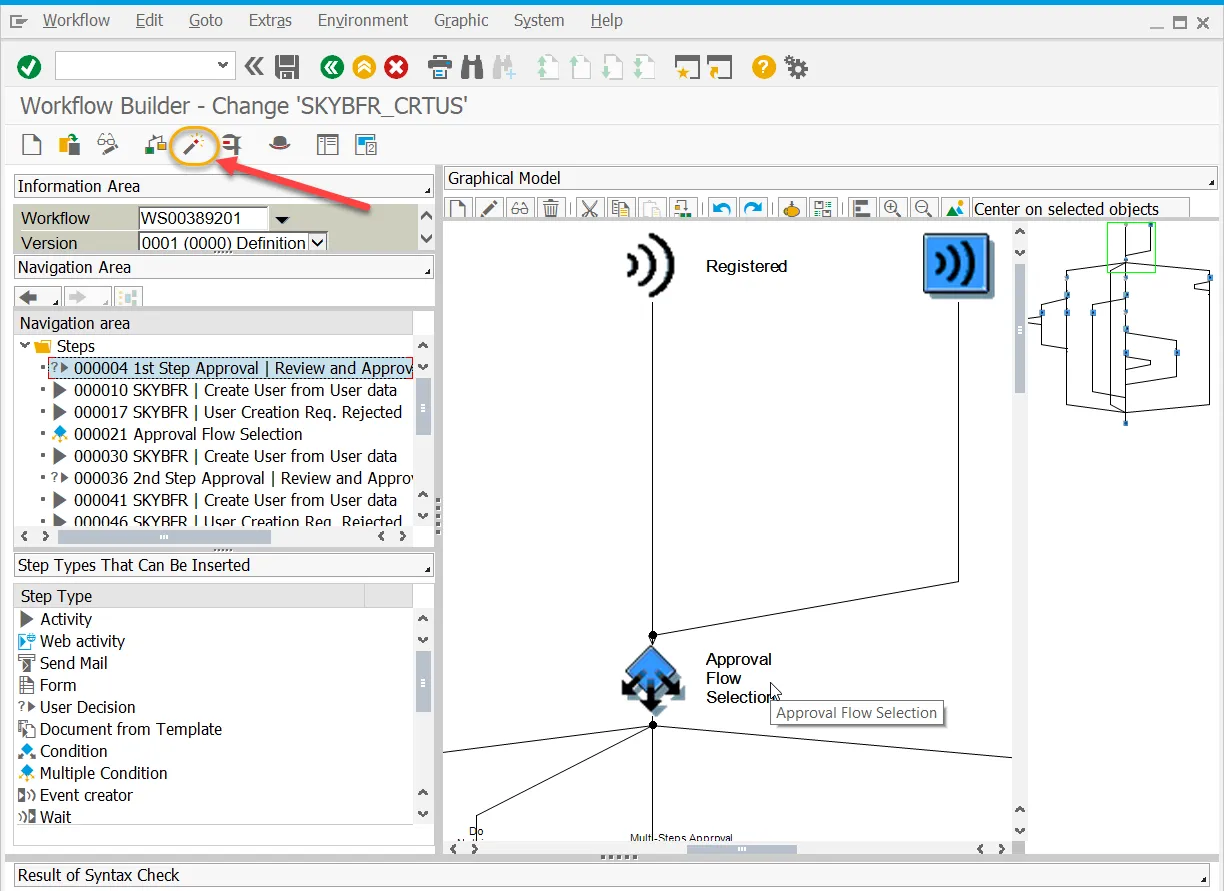Image resolution: width=1224 pixels, height=891 pixels.
Task: Open the Edit menu
Action: (149, 20)
